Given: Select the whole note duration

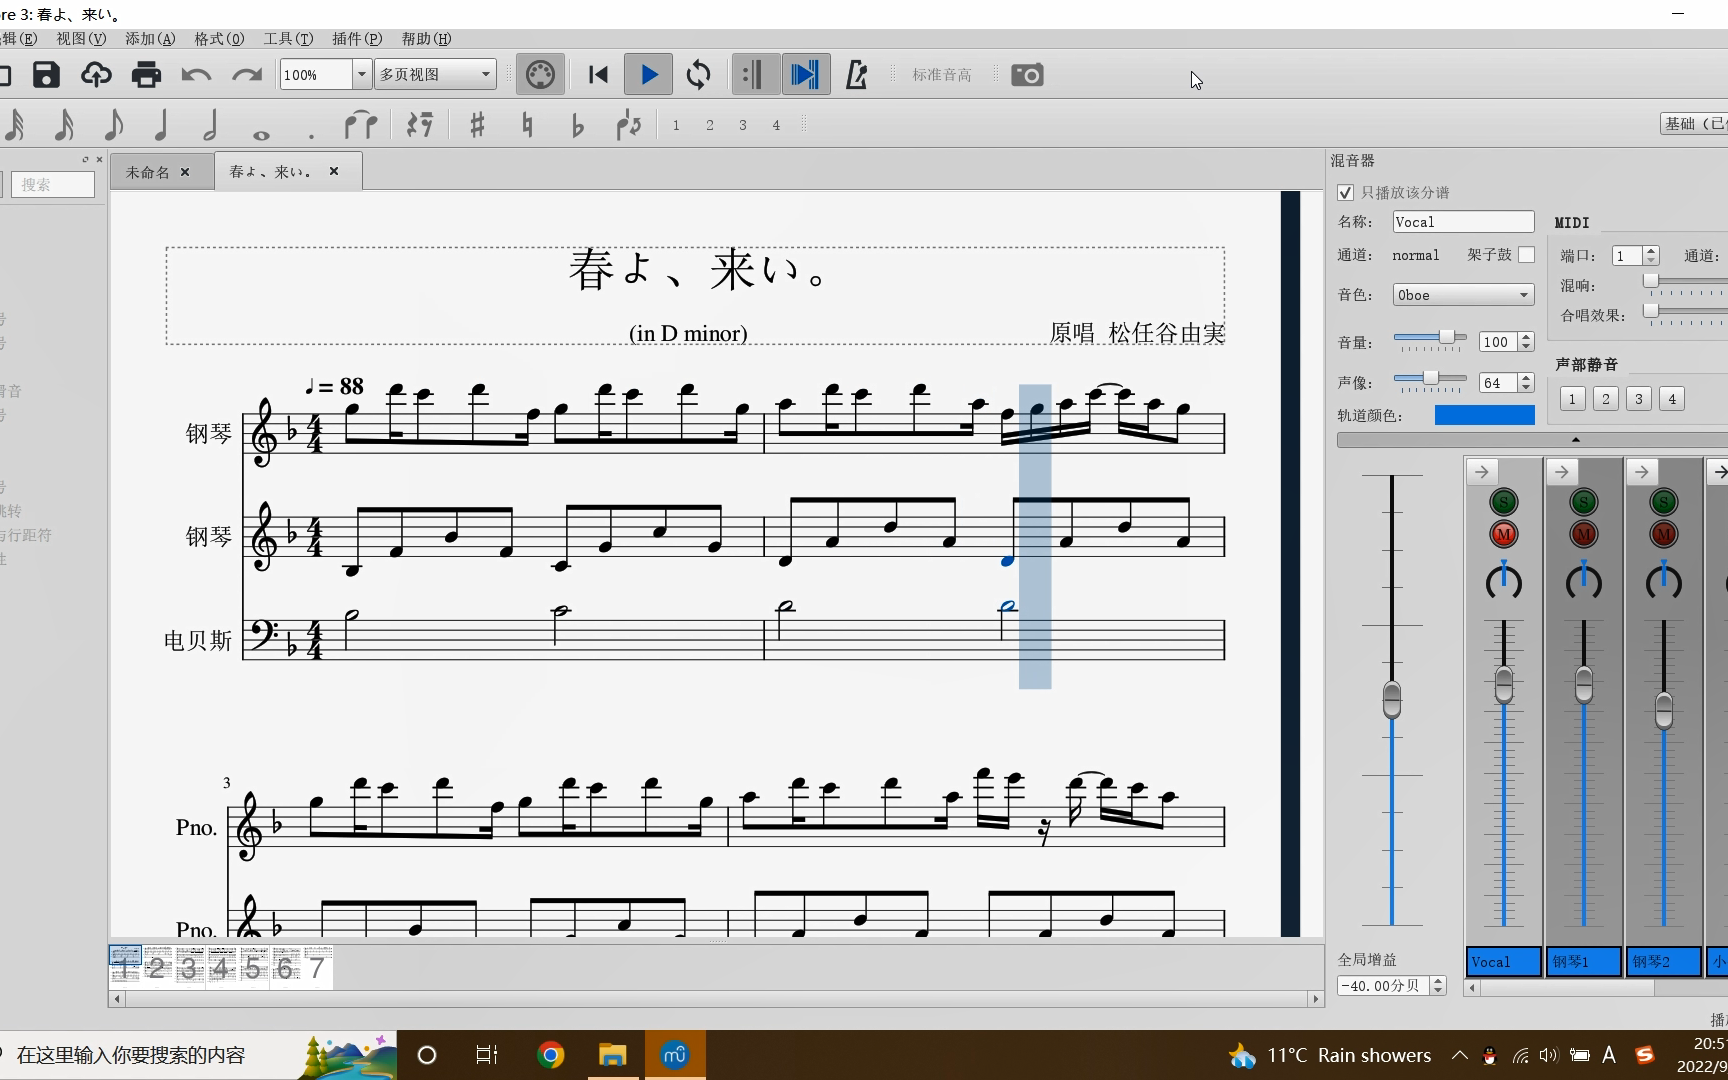Looking at the screenshot, I should [x=261, y=135].
